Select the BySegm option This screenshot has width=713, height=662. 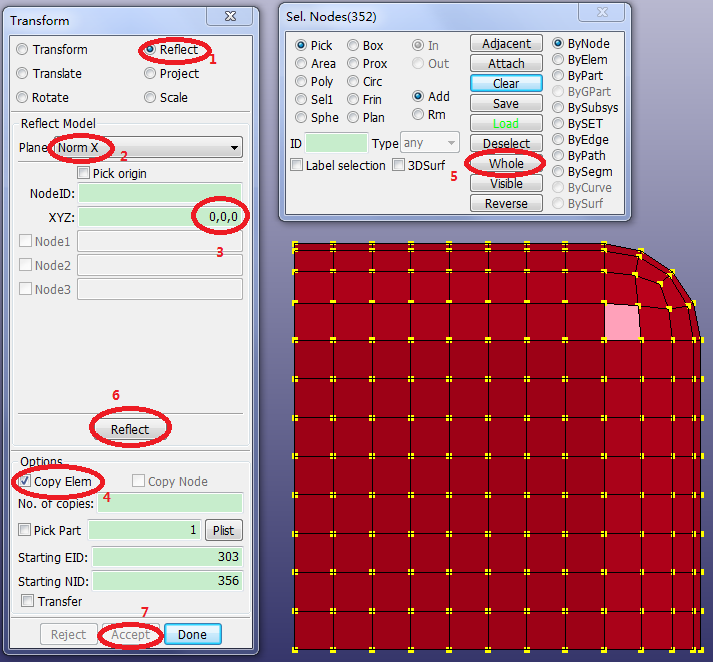(558, 171)
